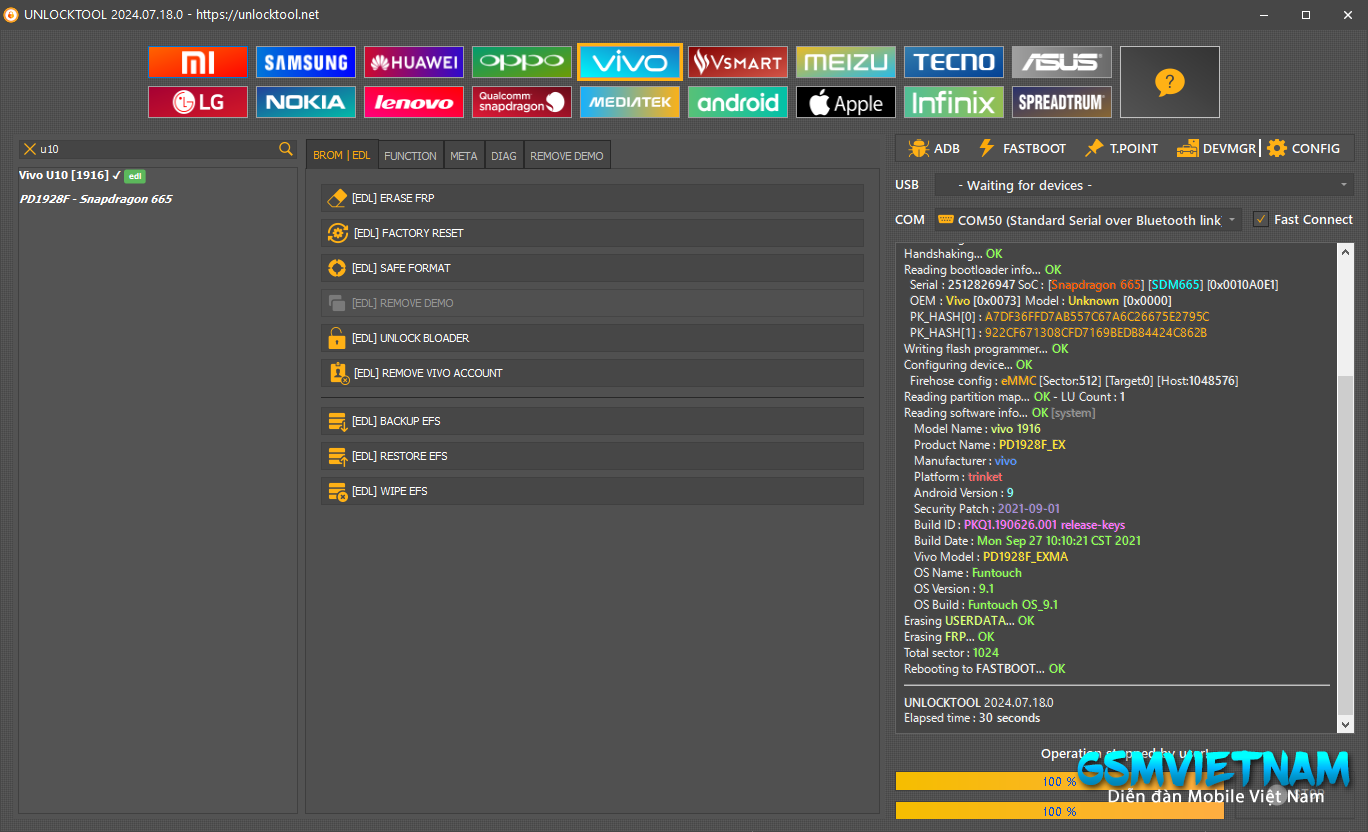This screenshot has height=832, width=1368.
Task: Clear the search with the X icon
Action: [29, 149]
